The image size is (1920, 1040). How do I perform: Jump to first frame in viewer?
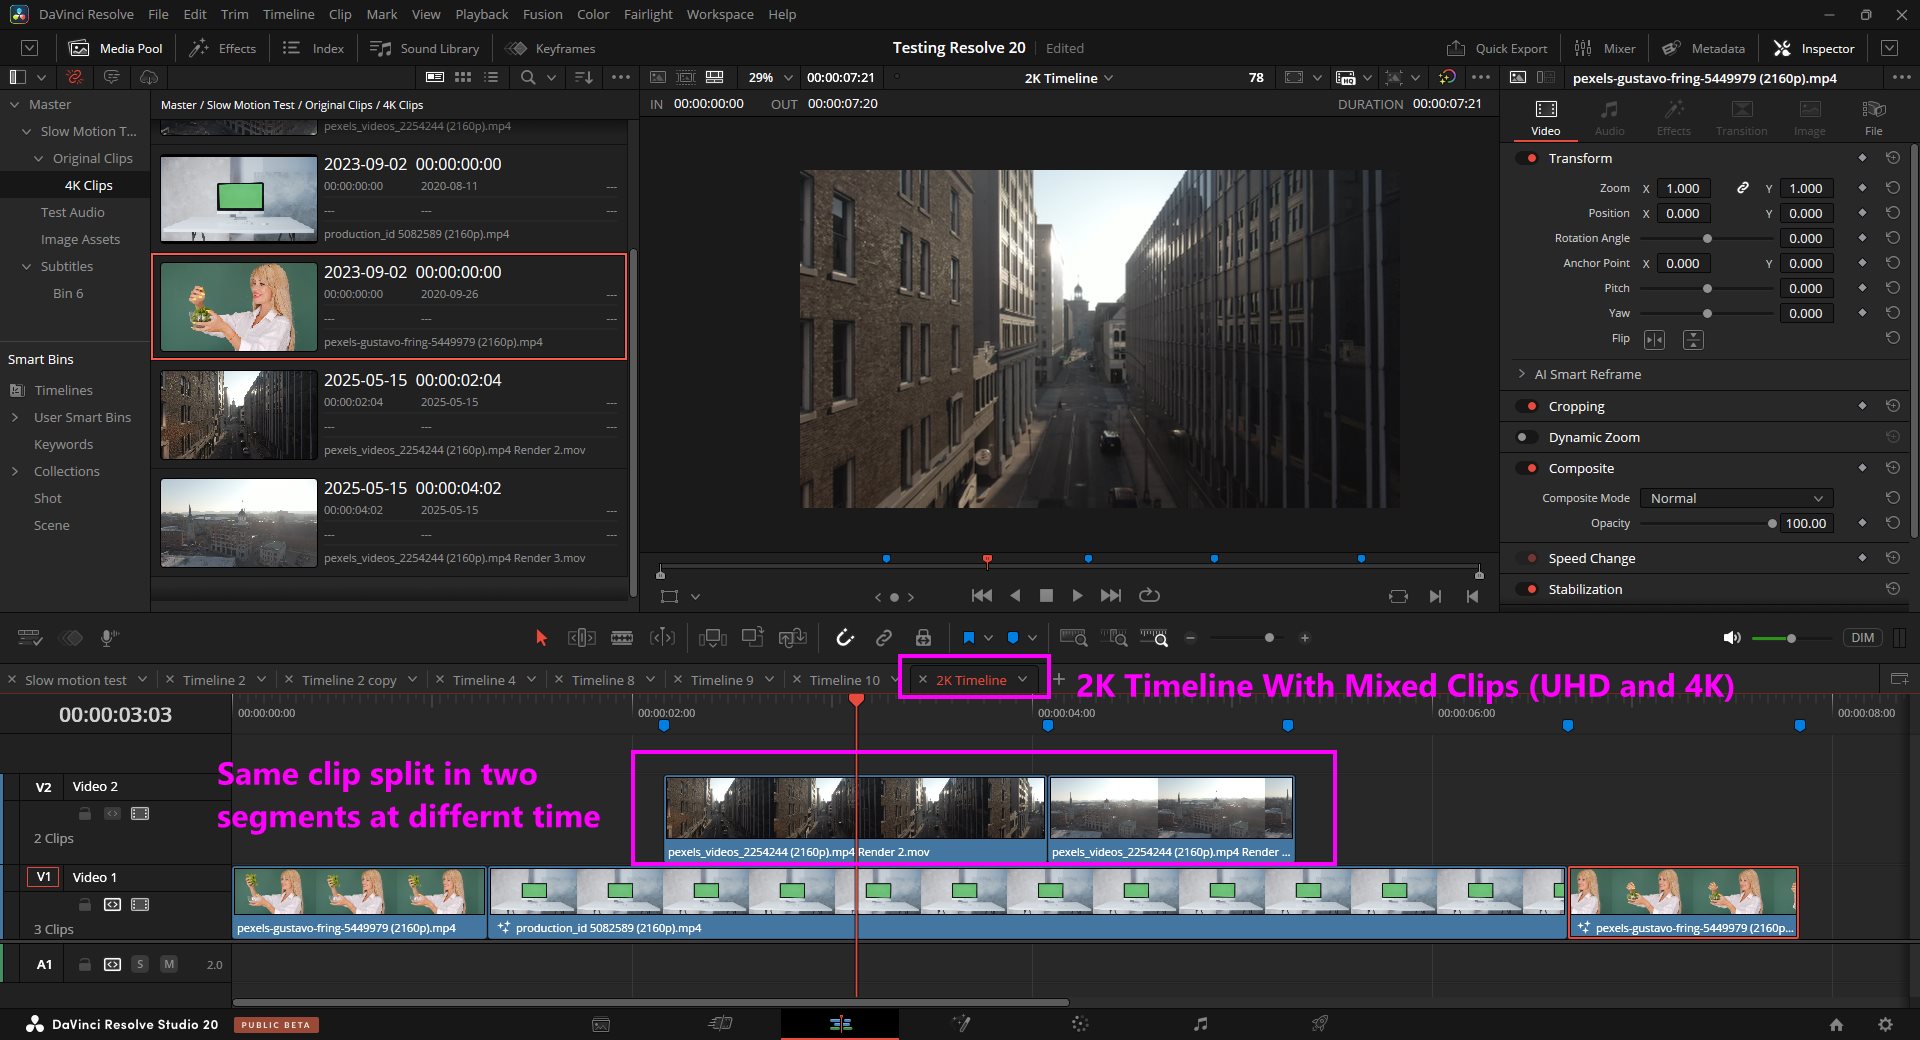tap(982, 595)
